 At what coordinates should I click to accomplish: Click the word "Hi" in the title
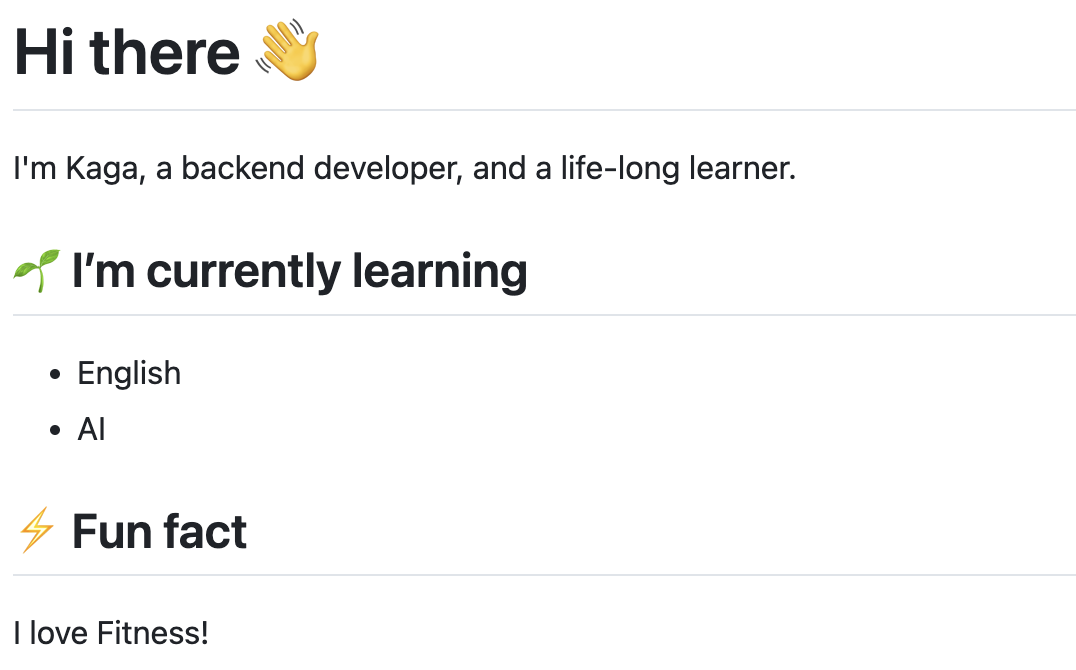pos(44,52)
